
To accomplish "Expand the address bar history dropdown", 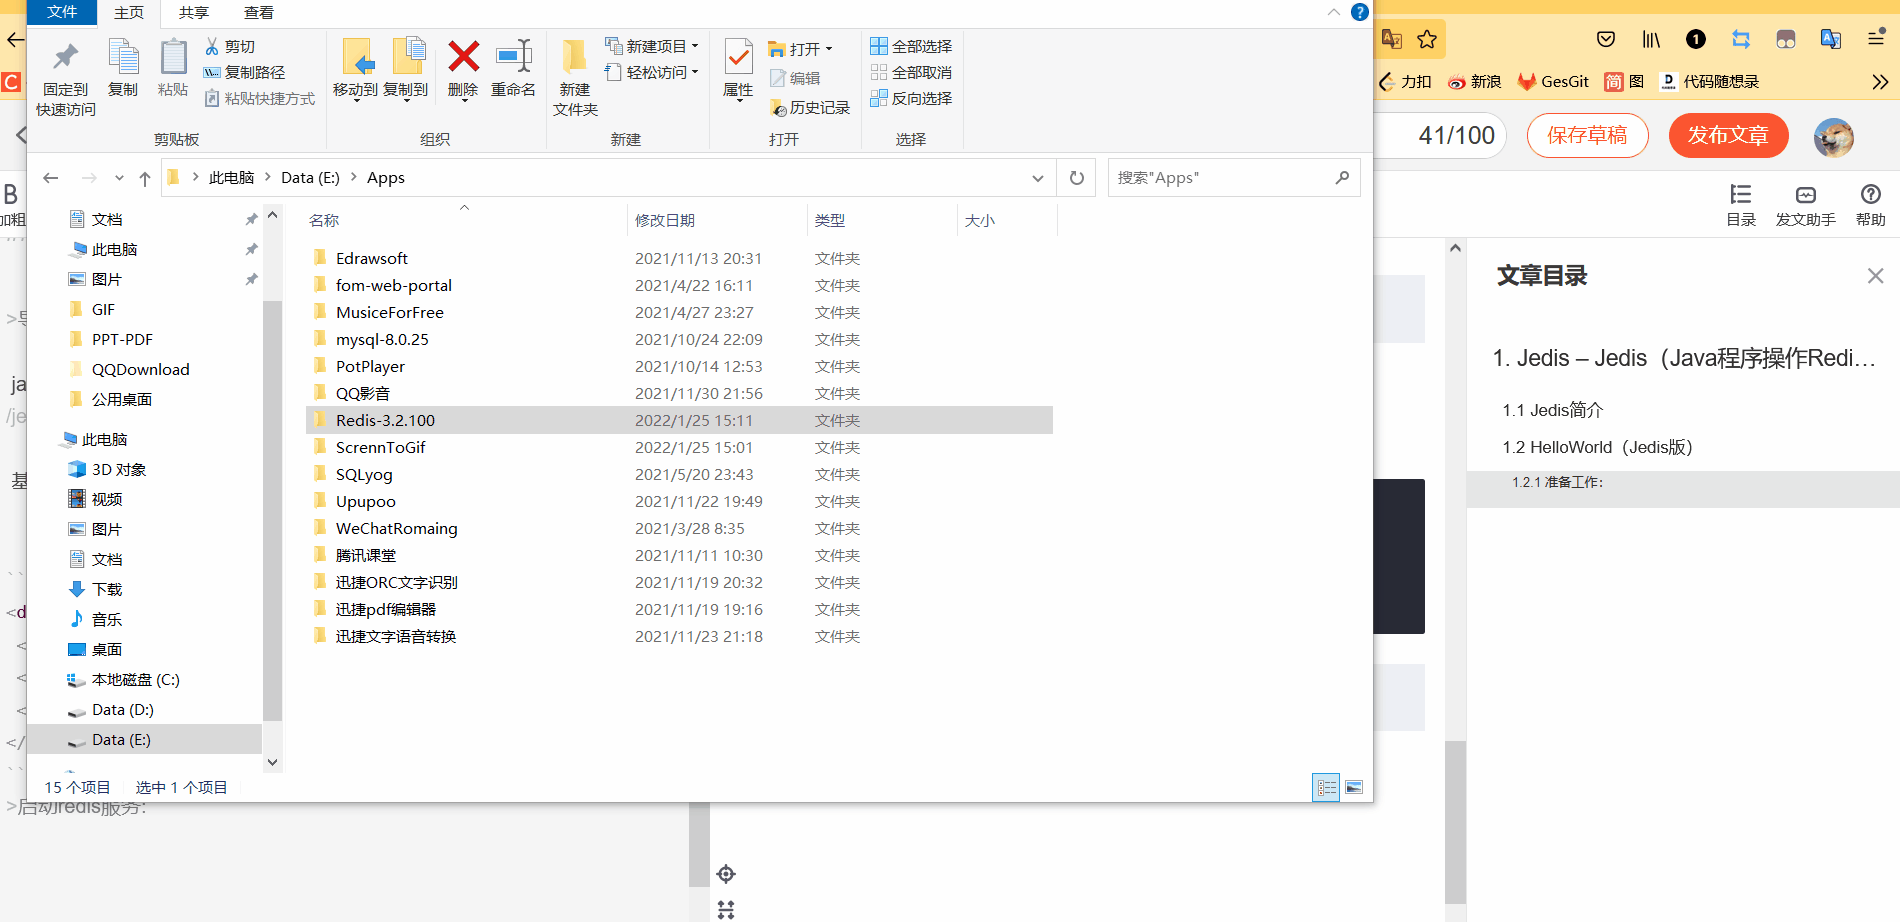I will point(1038,178).
